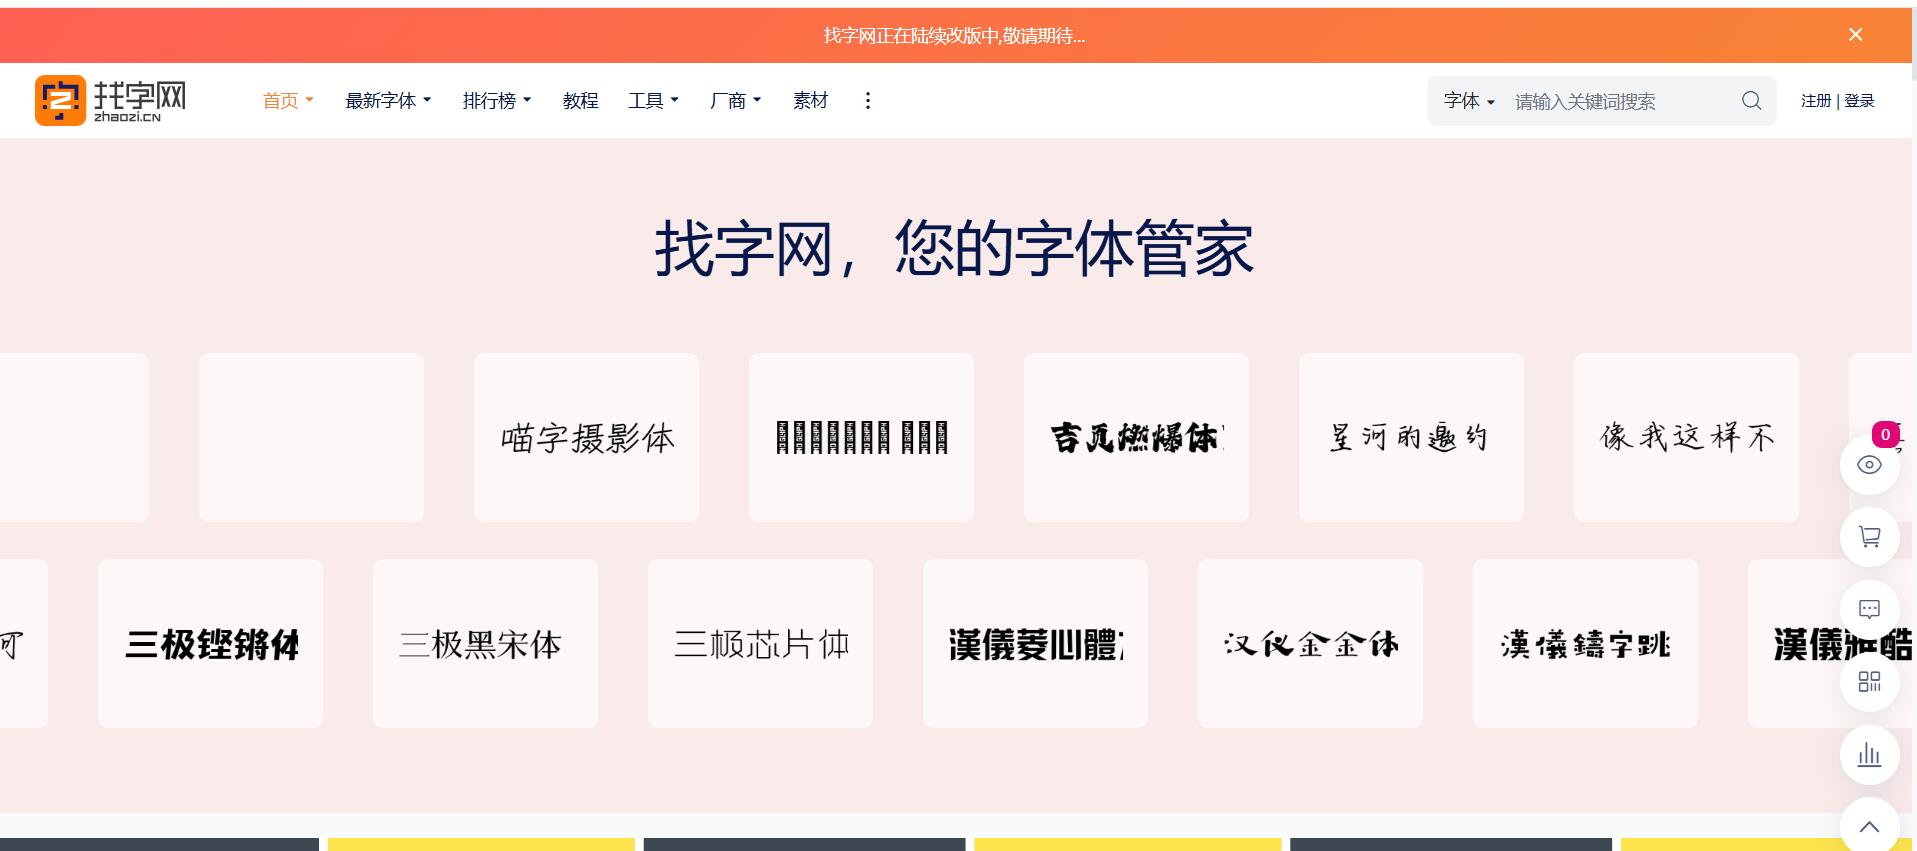
Task: Click the eye browsing history icon
Action: (1869, 465)
